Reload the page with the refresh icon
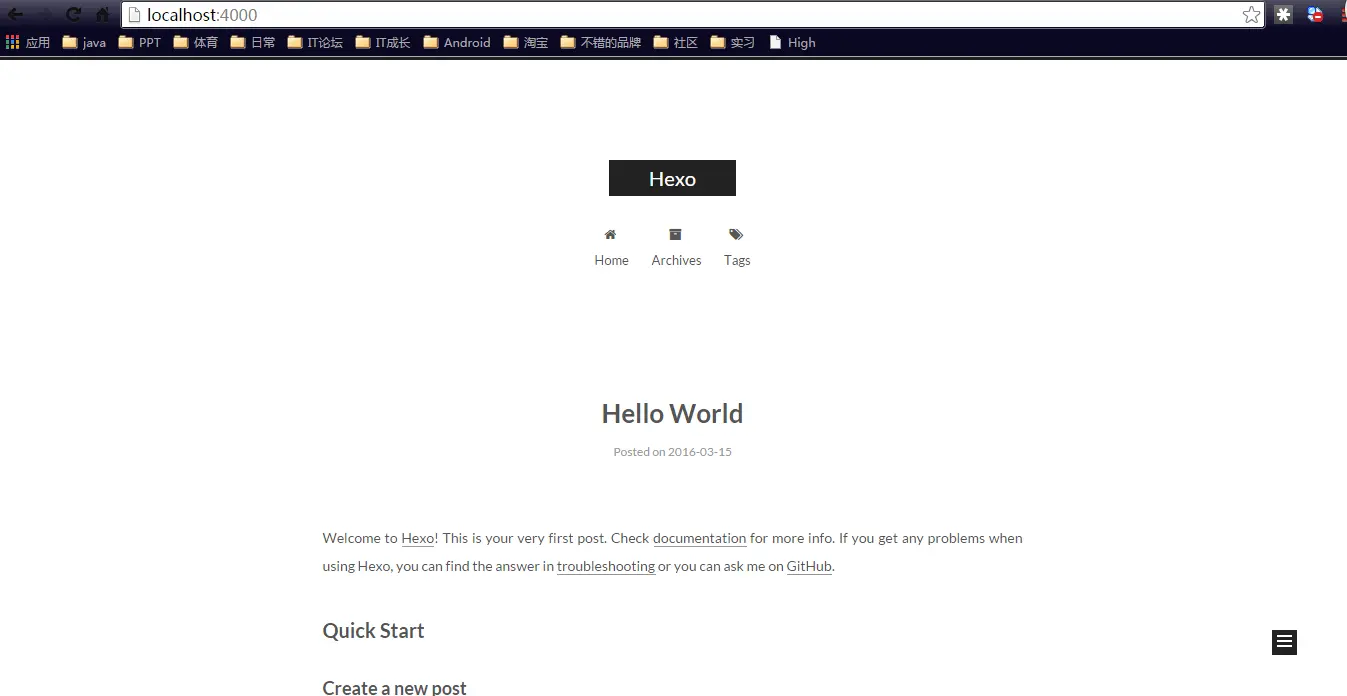 click(73, 14)
